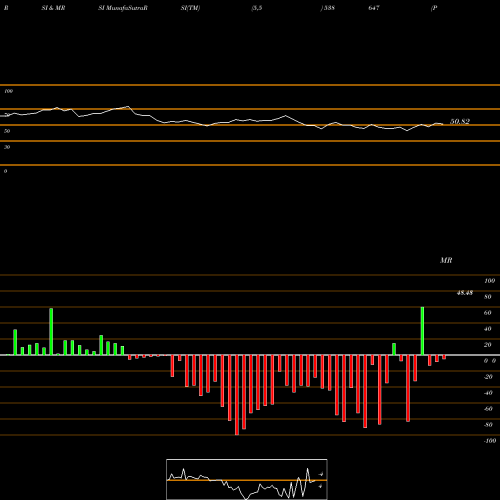
Task: Click the 40 label on MR axis
Action: (x=488, y=329)
